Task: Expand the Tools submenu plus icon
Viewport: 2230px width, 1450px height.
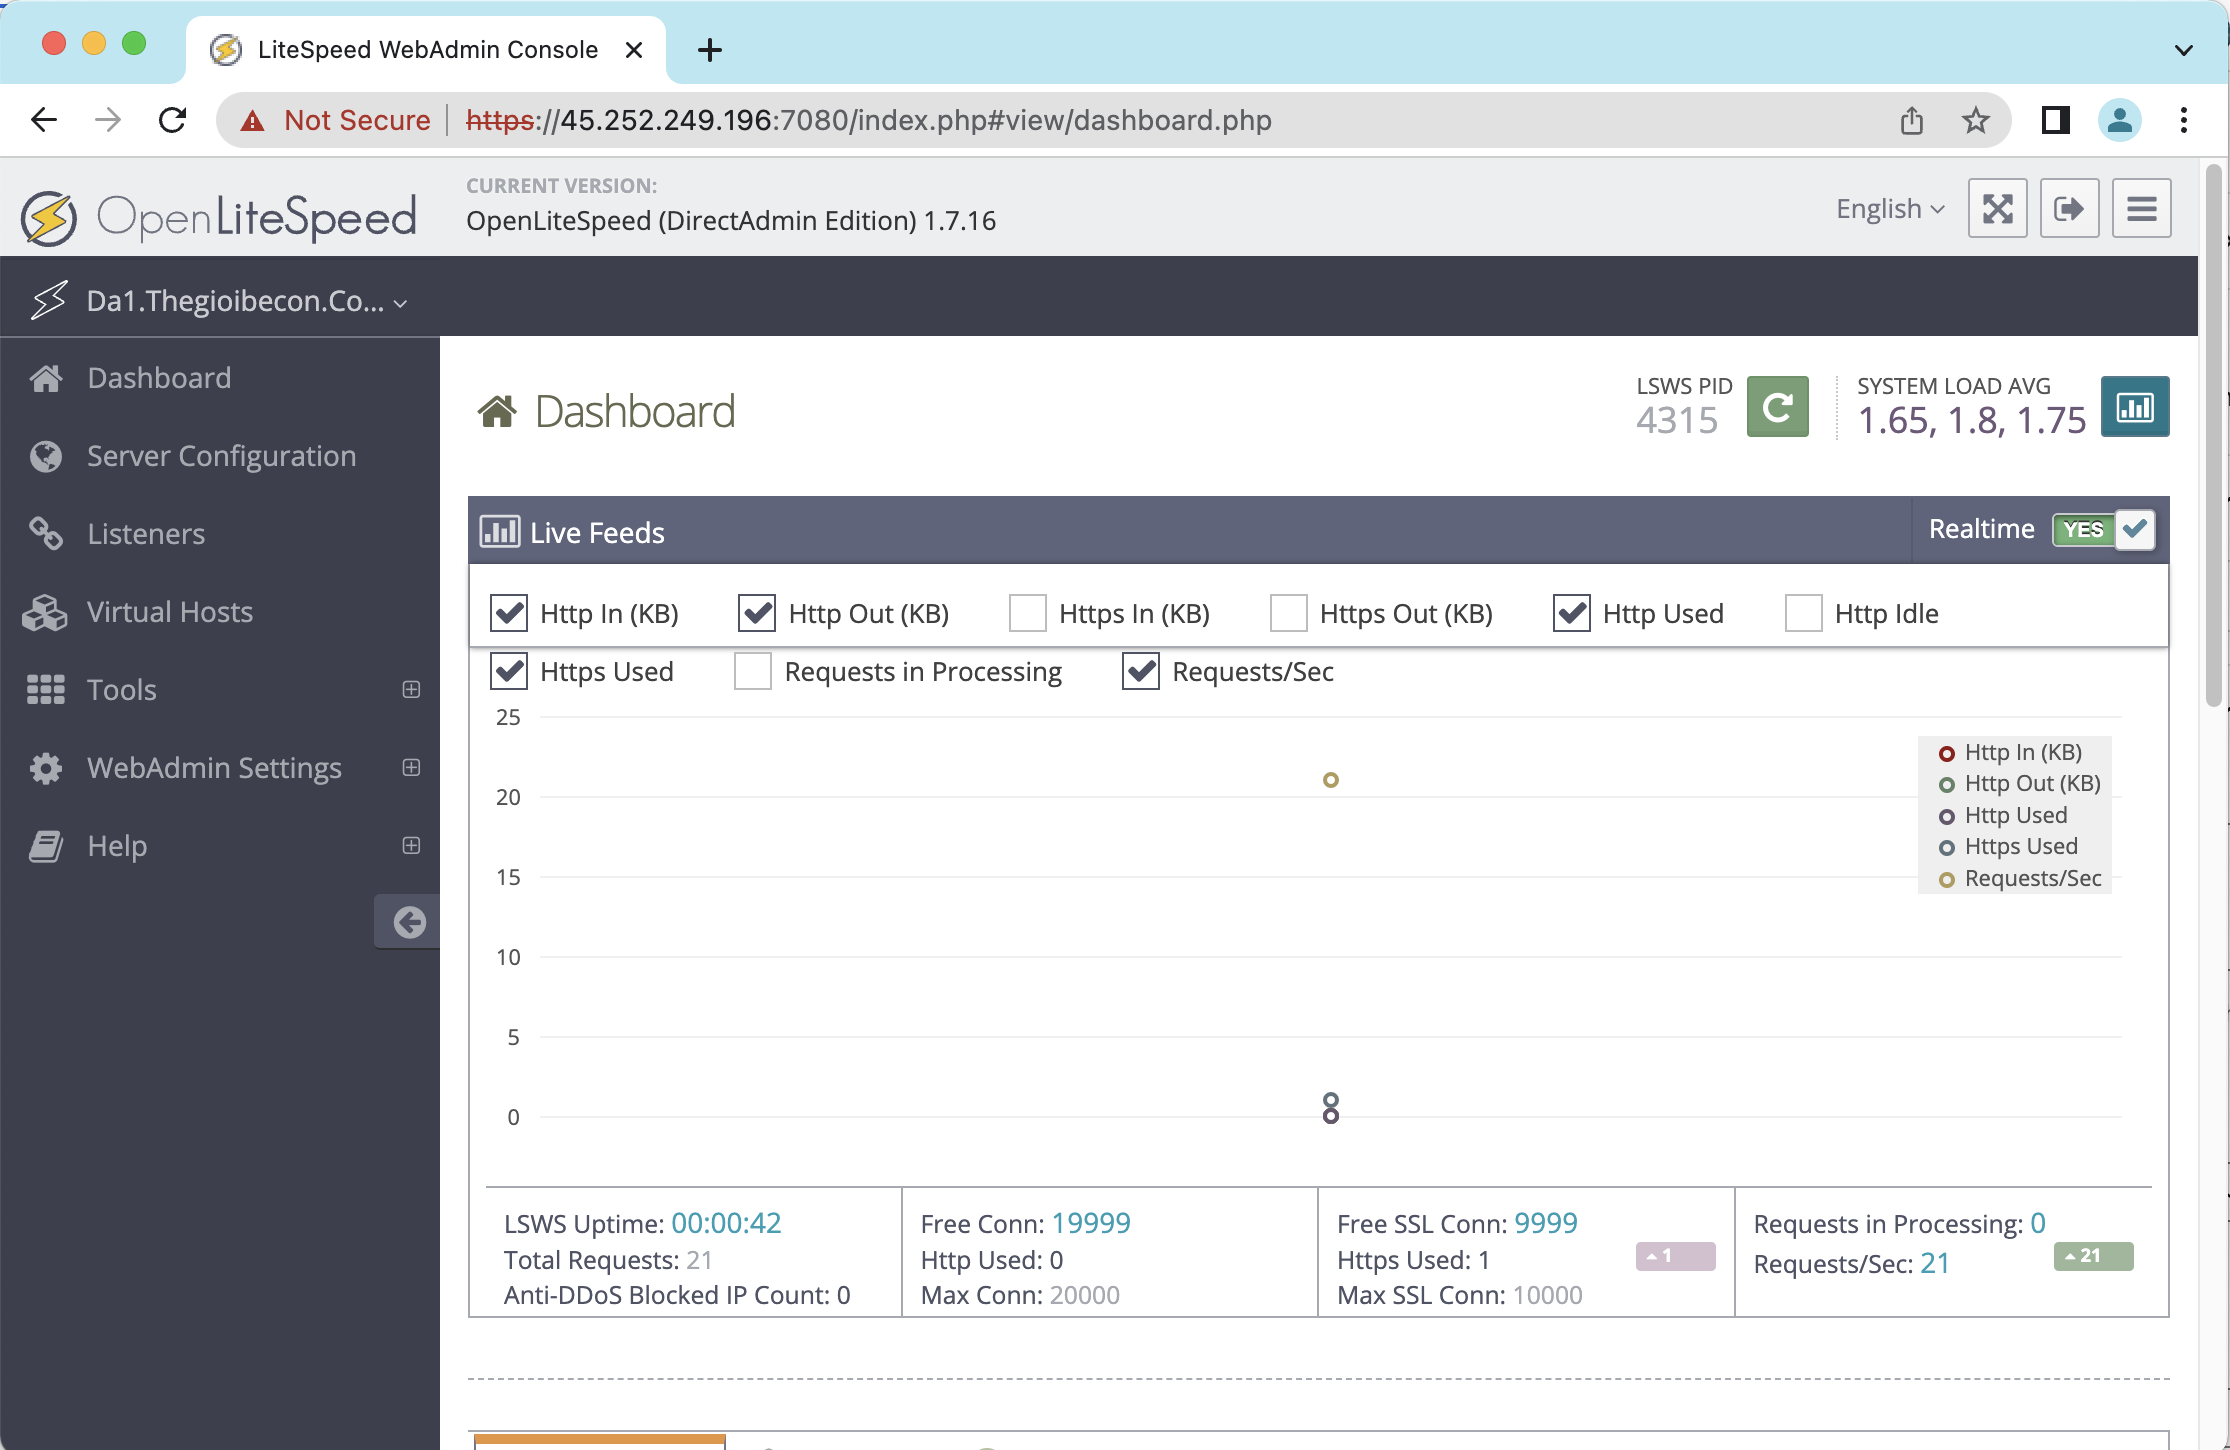Action: (x=411, y=689)
